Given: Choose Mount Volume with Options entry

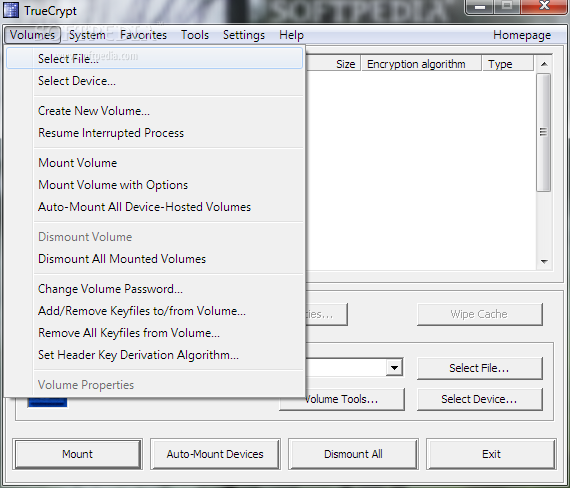Looking at the screenshot, I should [x=154, y=185].
